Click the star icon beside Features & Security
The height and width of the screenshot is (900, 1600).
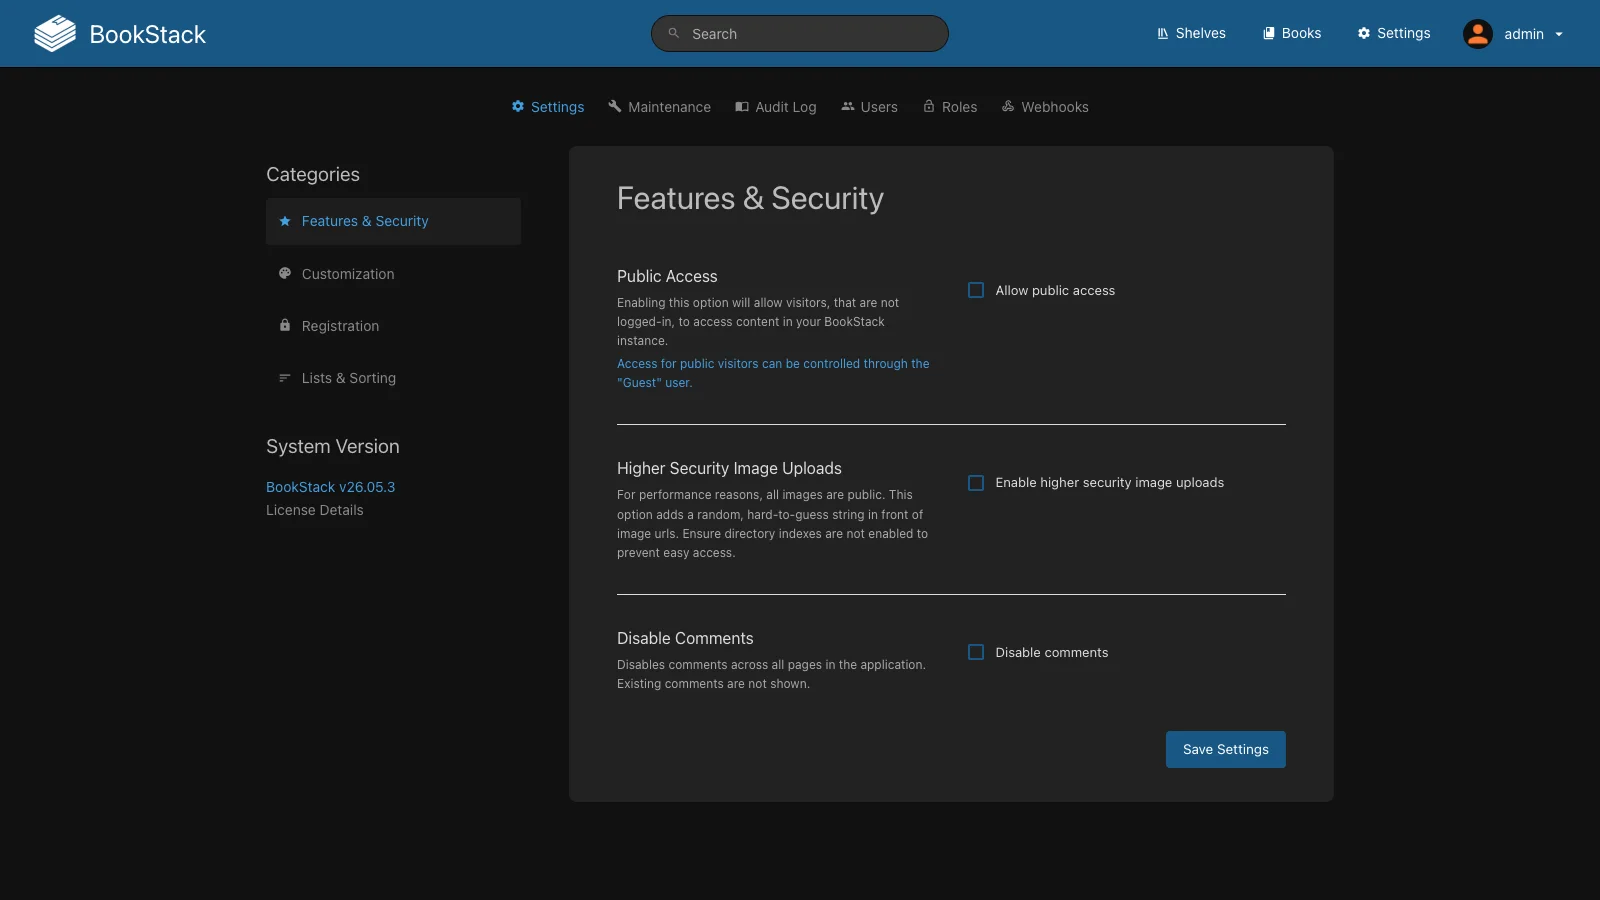[285, 221]
